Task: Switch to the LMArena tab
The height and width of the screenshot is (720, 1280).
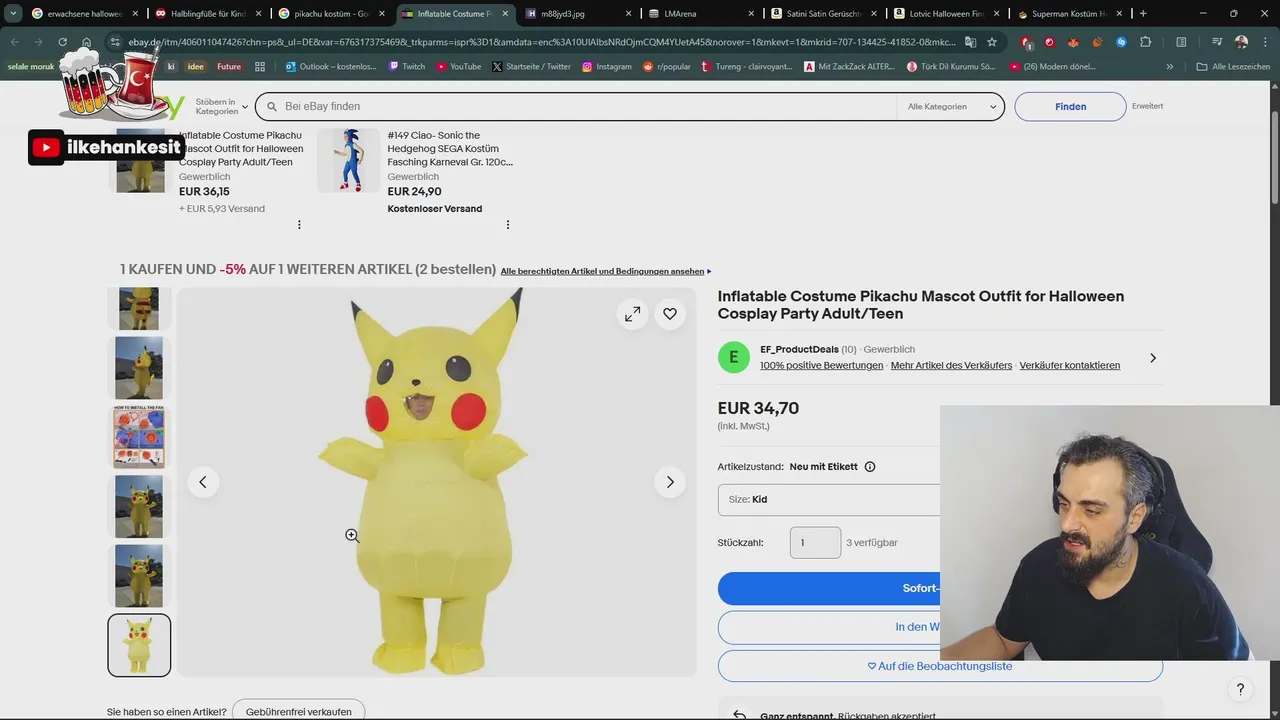Action: (701, 14)
